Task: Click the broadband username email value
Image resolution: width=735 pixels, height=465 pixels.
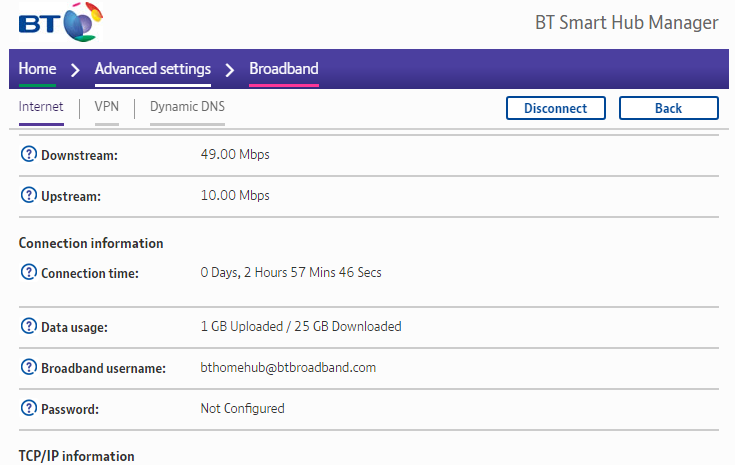Action: tap(288, 367)
